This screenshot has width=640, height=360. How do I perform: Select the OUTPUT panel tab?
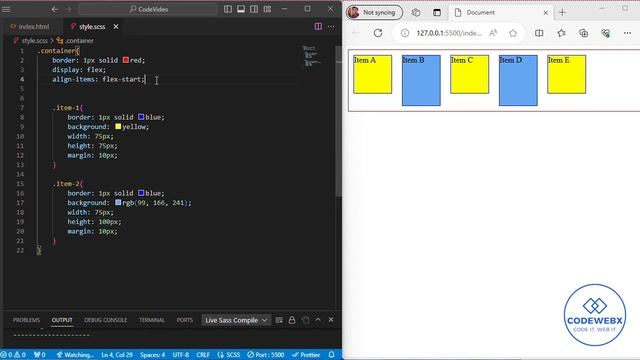(x=62, y=320)
